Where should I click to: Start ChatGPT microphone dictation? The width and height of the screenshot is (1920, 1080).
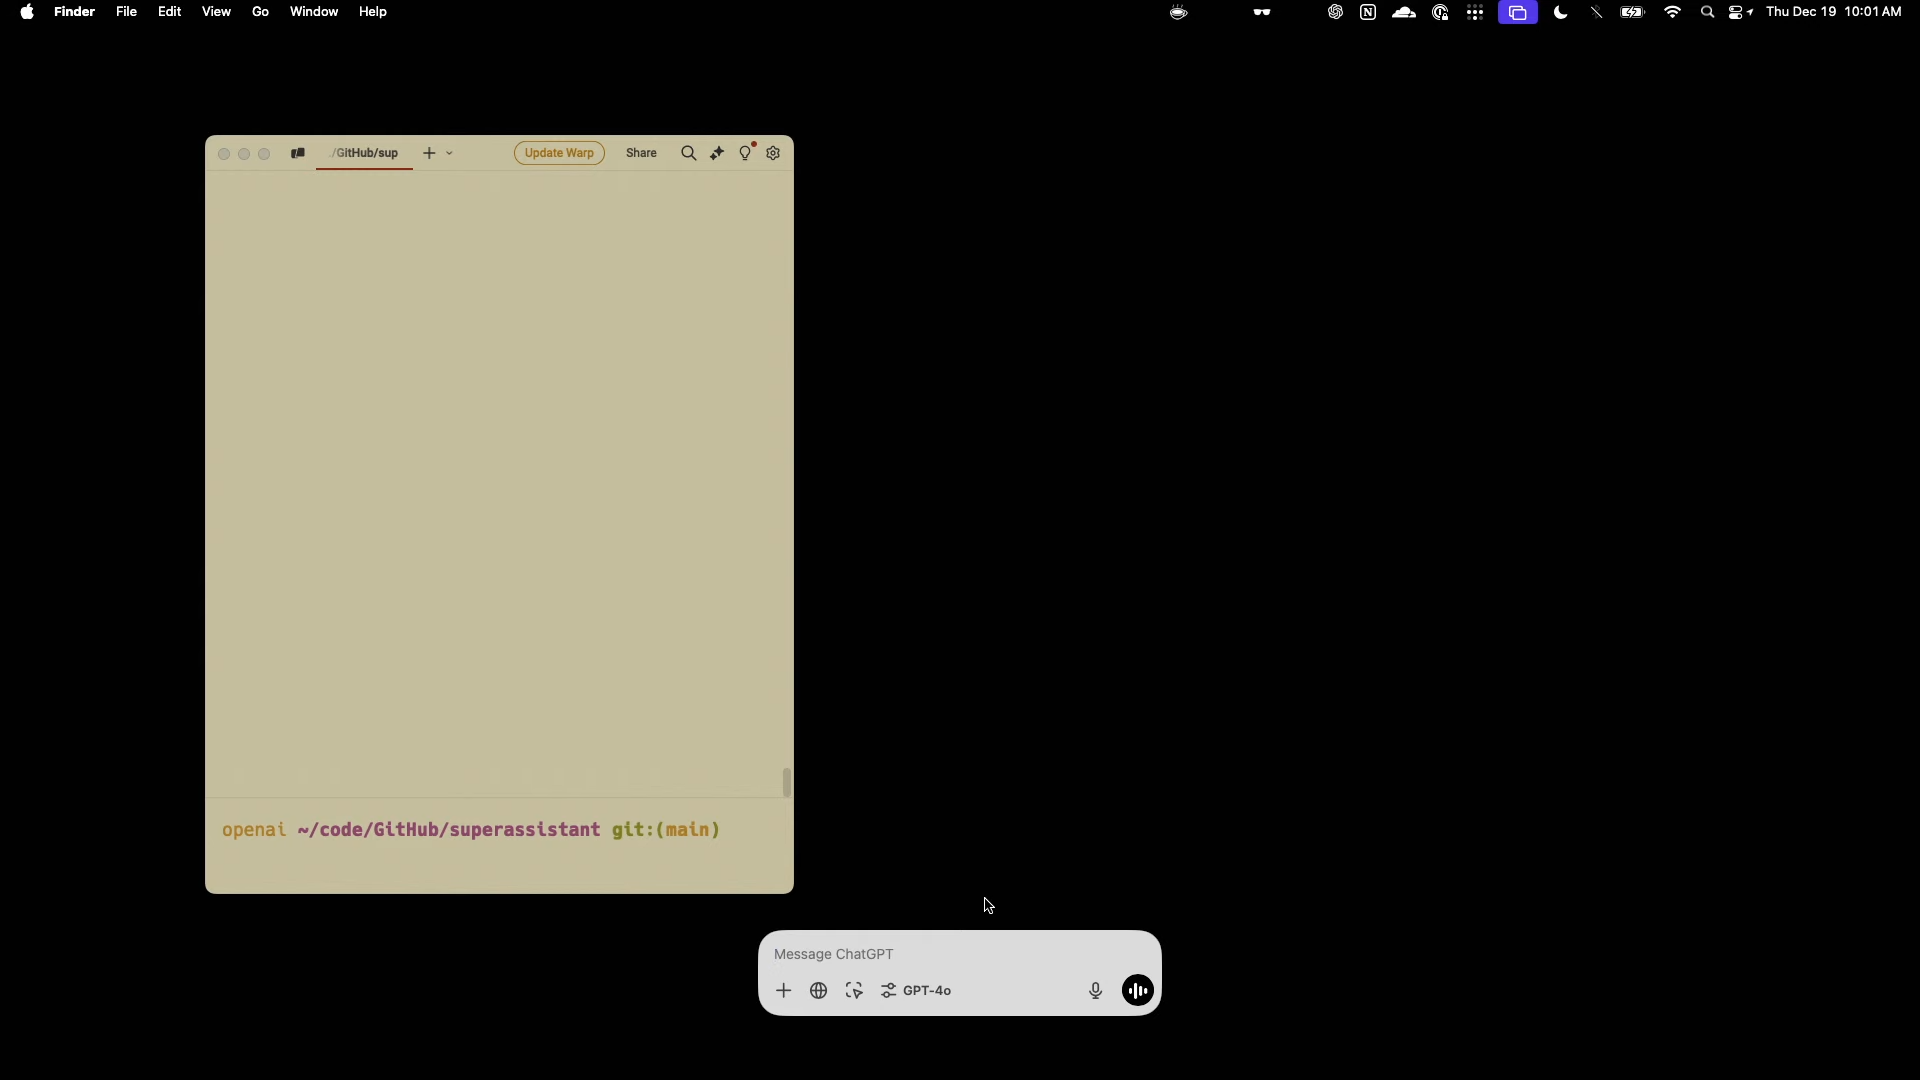coord(1095,991)
